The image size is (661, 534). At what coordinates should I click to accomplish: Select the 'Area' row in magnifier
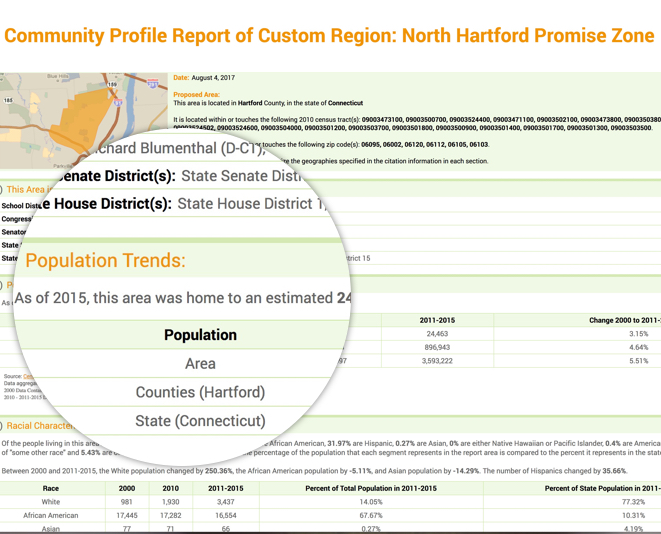[x=200, y=363]
